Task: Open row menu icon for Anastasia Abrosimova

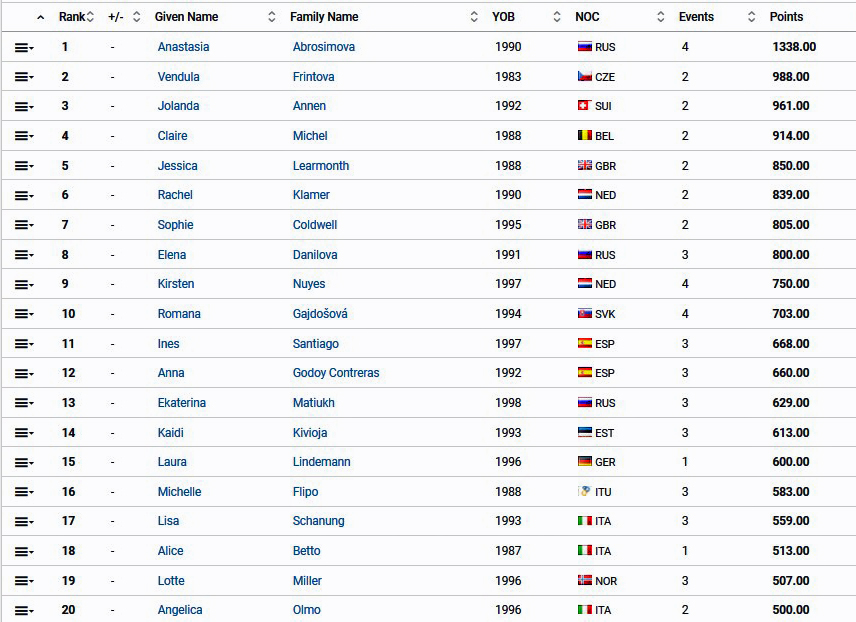Action: [24, 48]
